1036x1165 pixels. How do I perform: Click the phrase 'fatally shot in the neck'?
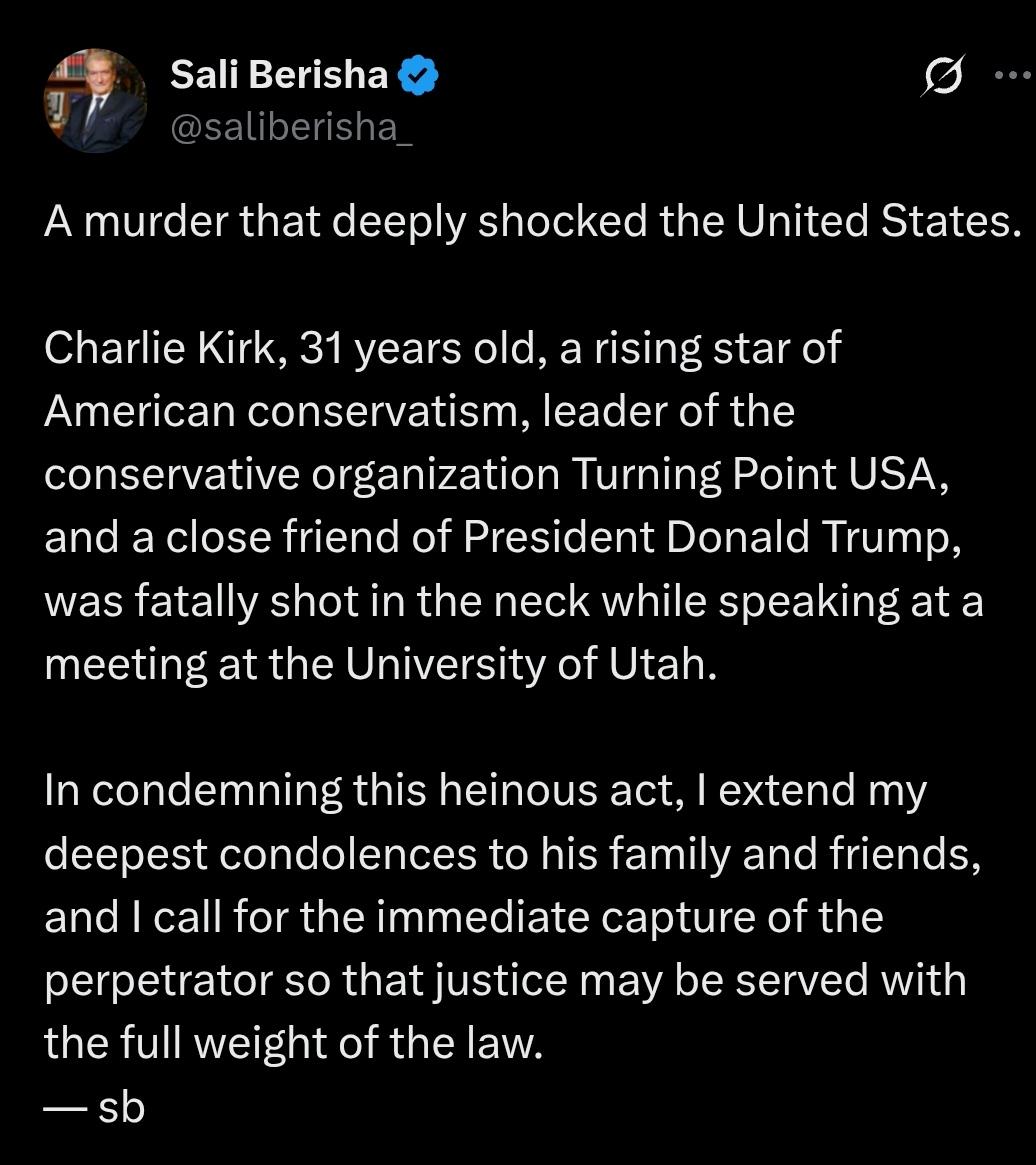[x=362, y=600]
